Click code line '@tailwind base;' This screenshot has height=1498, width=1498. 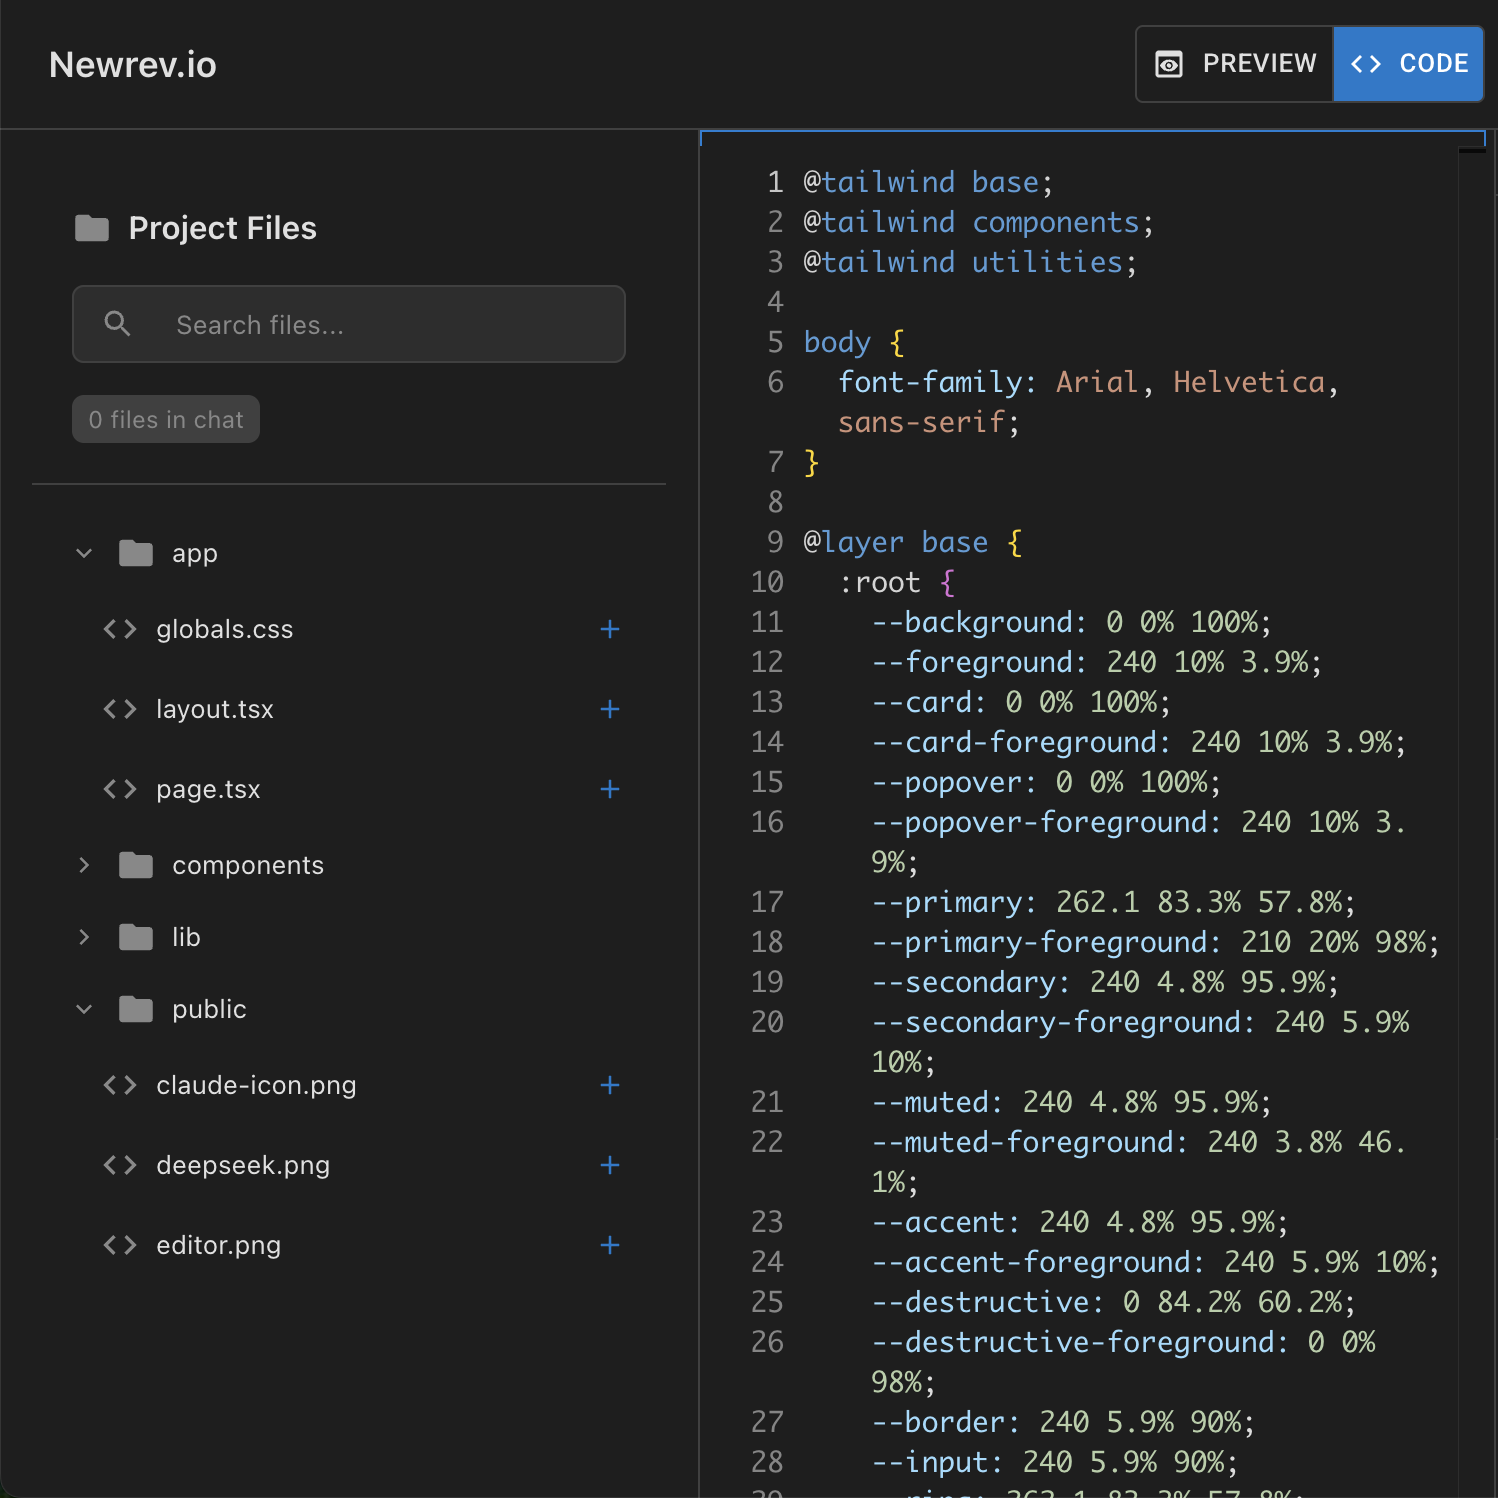[929, 182]
